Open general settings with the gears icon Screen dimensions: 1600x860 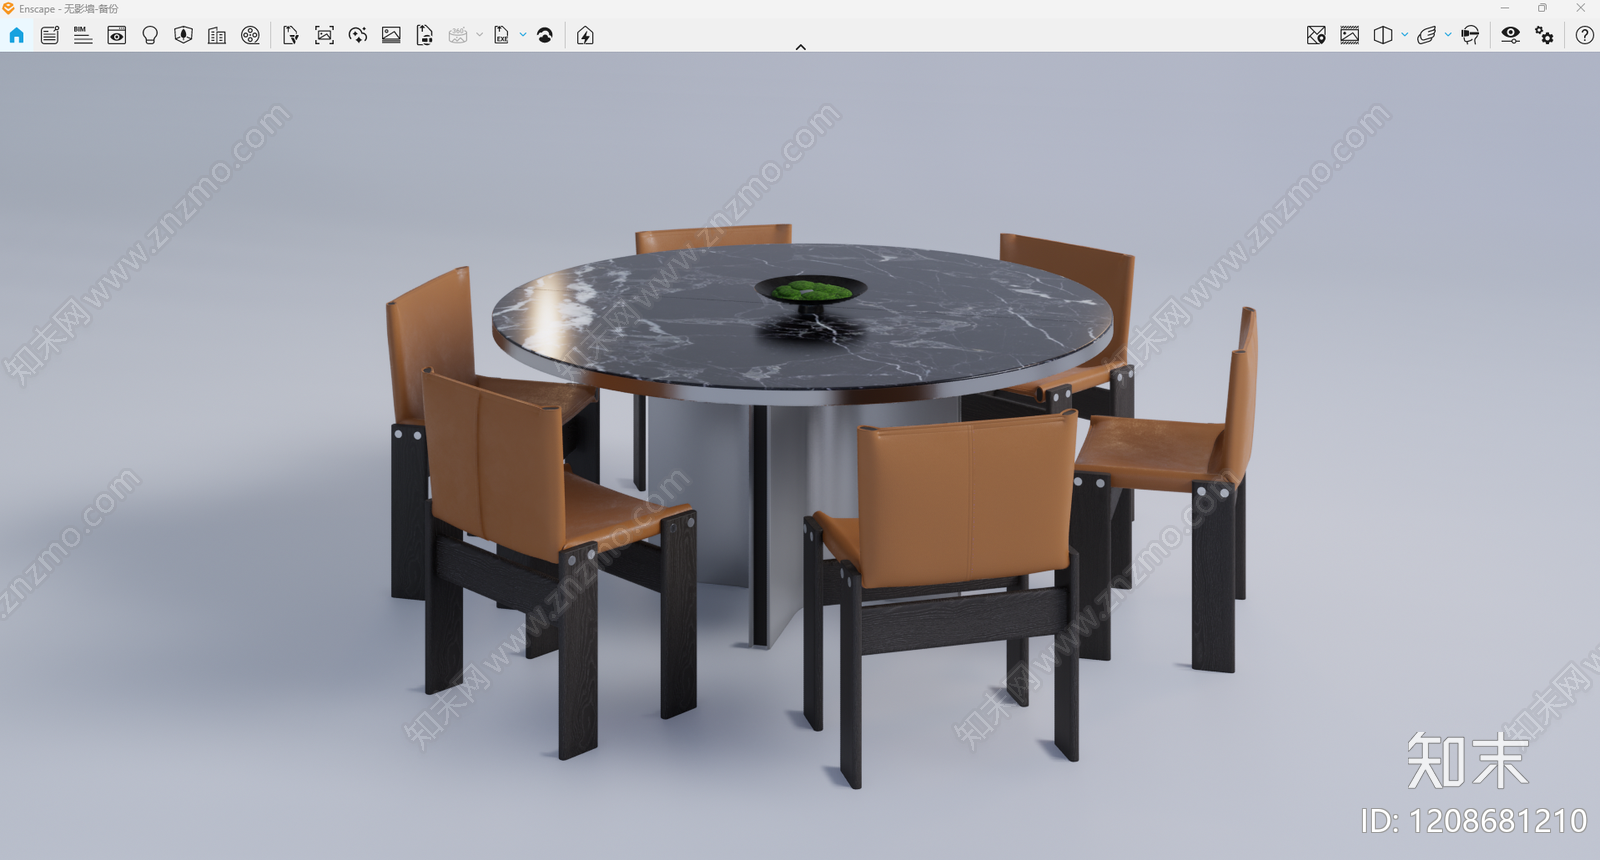coord(1545,35)
